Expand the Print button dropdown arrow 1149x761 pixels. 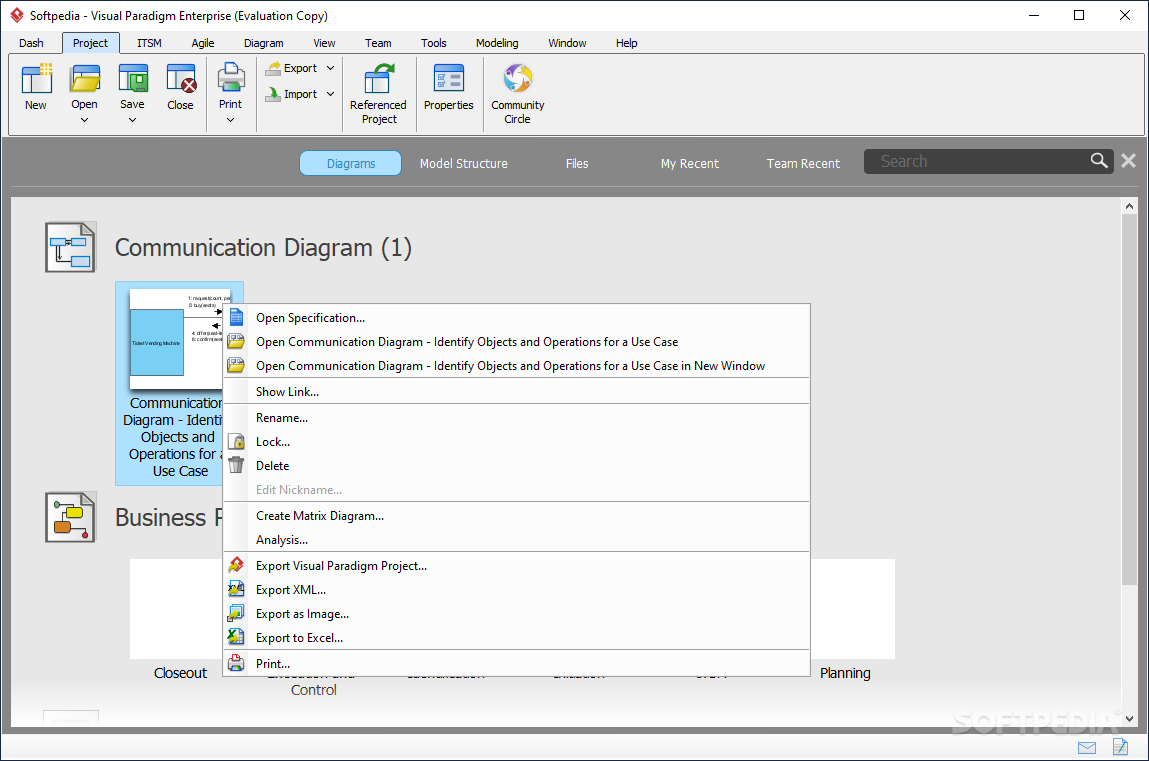pos(230,120)
